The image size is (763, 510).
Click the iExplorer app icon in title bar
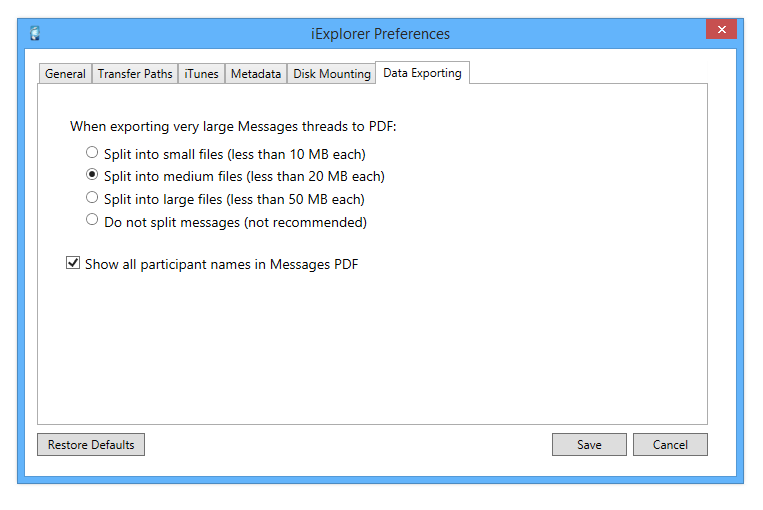tap(35, 34)
